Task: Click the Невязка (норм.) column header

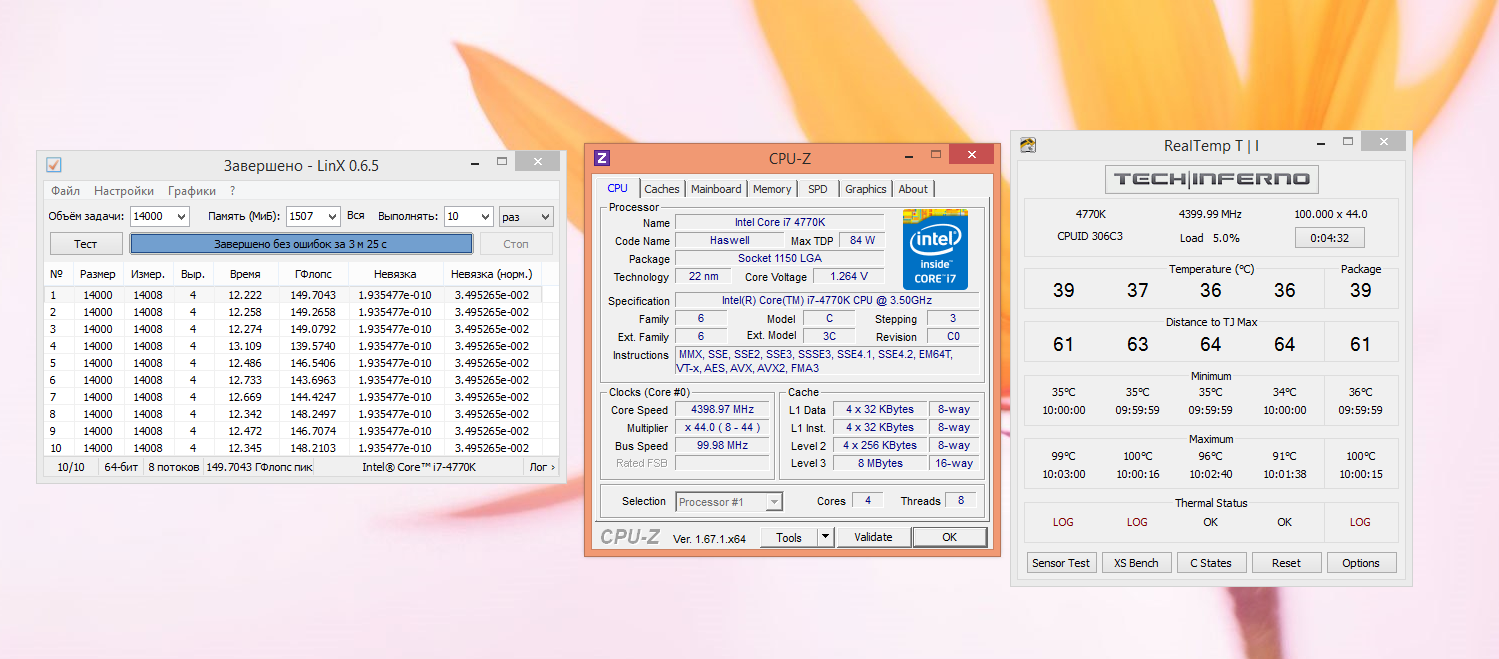Action: (492, 274)
